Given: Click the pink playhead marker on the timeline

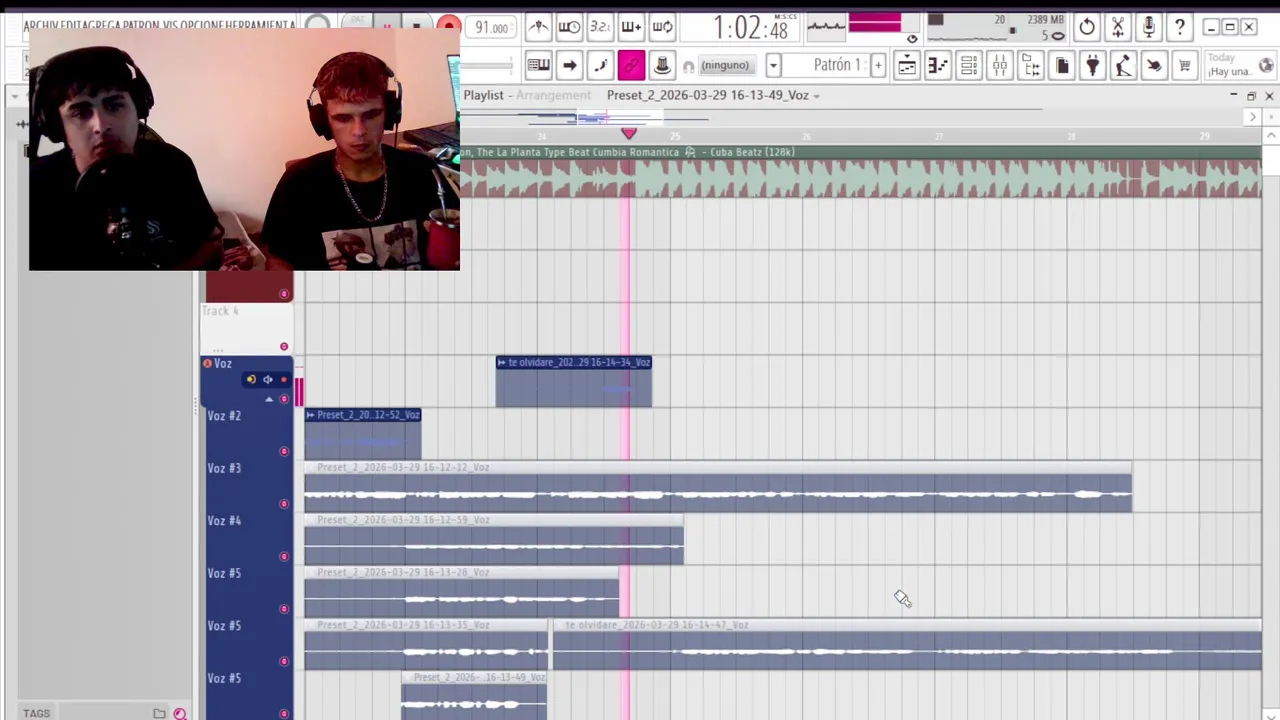Looking at the screenshot, I should 629,133.
